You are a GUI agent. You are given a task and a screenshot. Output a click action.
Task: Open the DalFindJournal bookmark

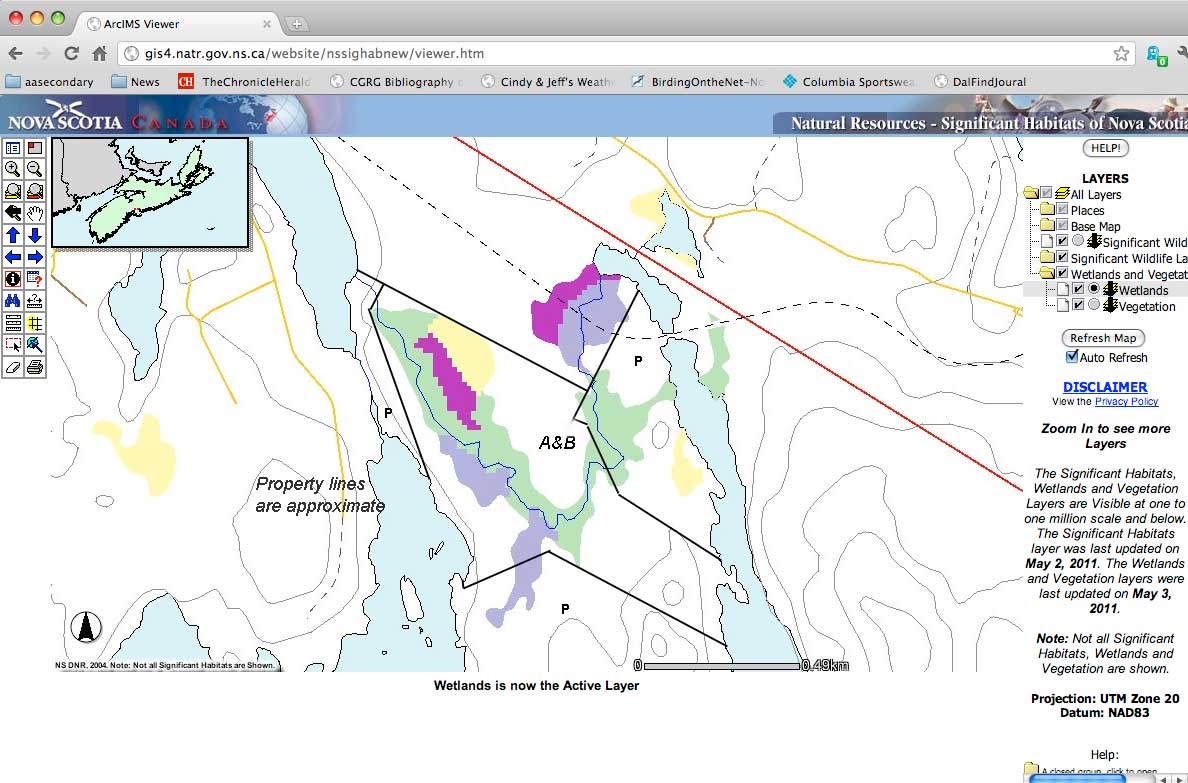pos(980,81)
